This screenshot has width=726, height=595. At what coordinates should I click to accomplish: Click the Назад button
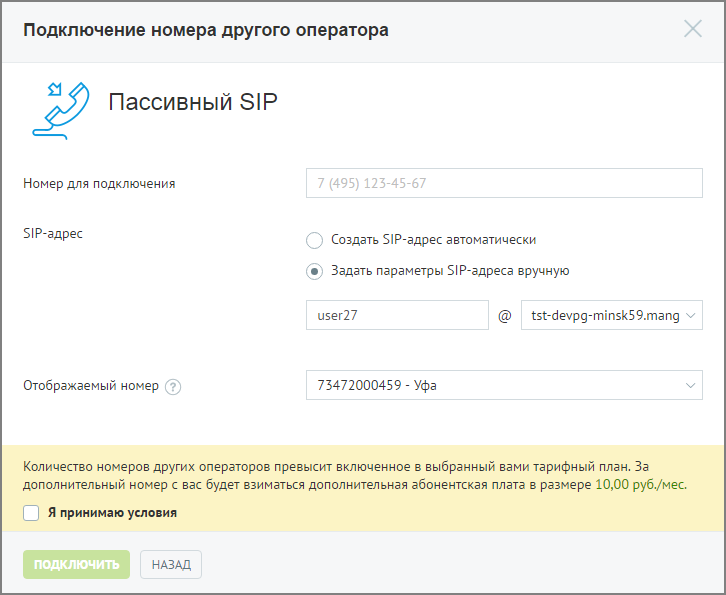(x=171, y=564)
